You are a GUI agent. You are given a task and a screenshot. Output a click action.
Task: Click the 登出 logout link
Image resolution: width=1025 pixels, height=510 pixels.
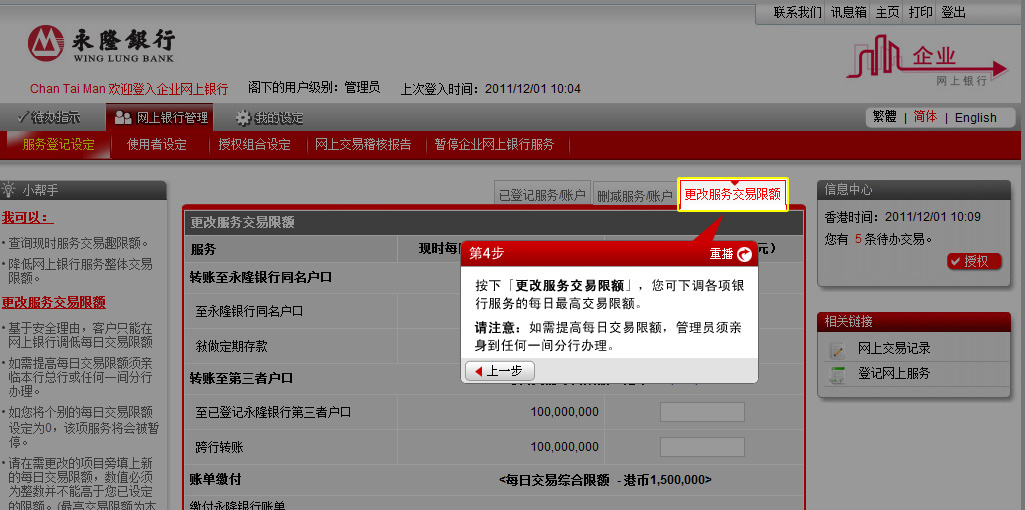click(x=953, y=12)
